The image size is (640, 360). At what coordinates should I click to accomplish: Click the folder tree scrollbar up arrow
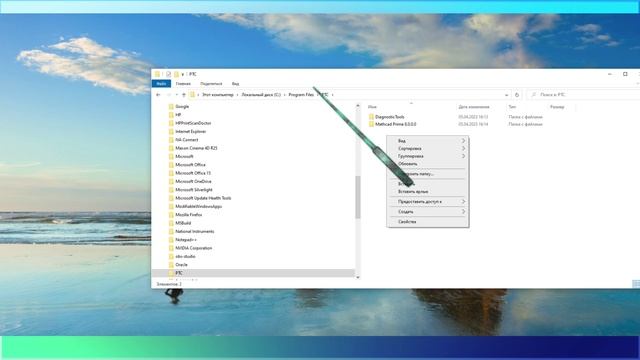tap(358, 106)
